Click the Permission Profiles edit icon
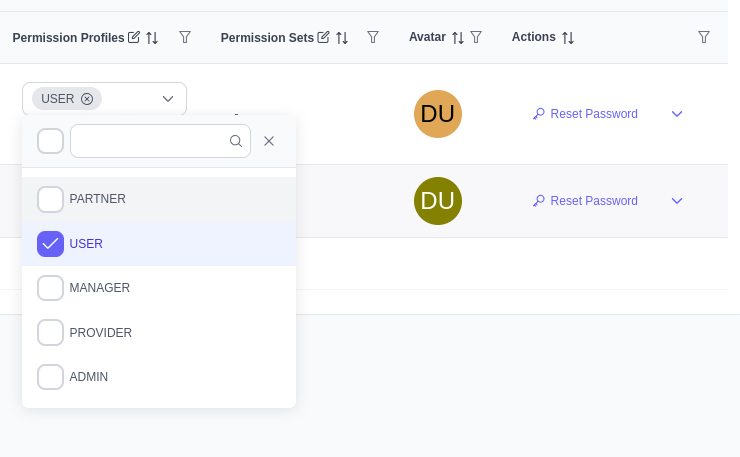Image resolution: width=740 pixels, height=457 pixels. pos(134,37)
